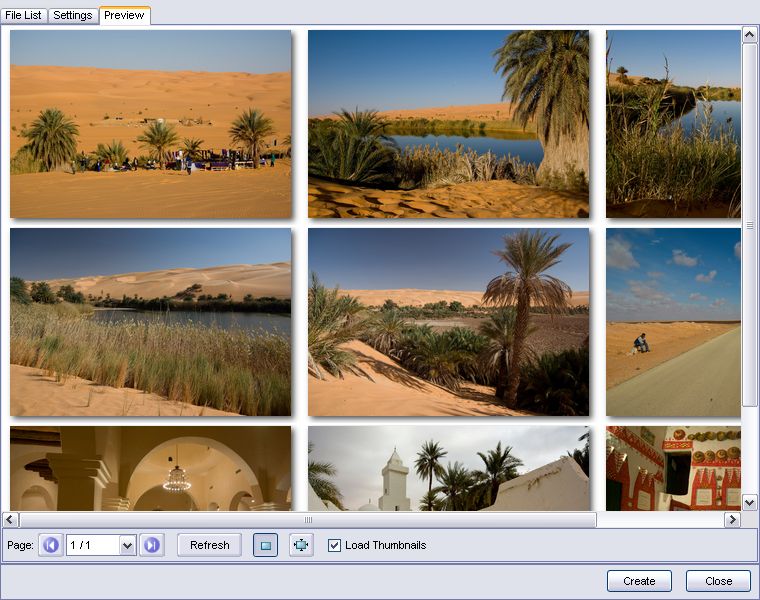
Task: Select the desert camp with palms thumbnail
Action: (151, 124)
